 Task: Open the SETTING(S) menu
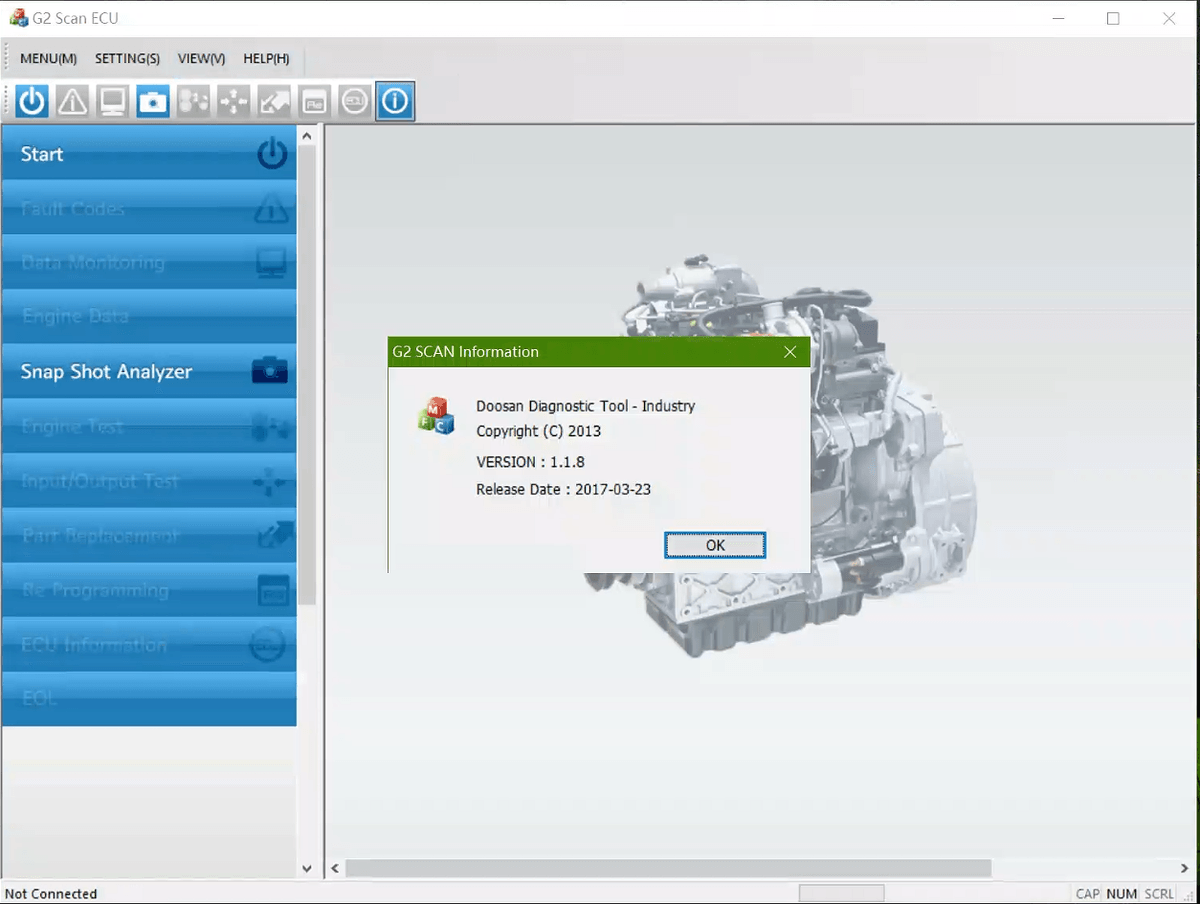[x=127, y=59]
